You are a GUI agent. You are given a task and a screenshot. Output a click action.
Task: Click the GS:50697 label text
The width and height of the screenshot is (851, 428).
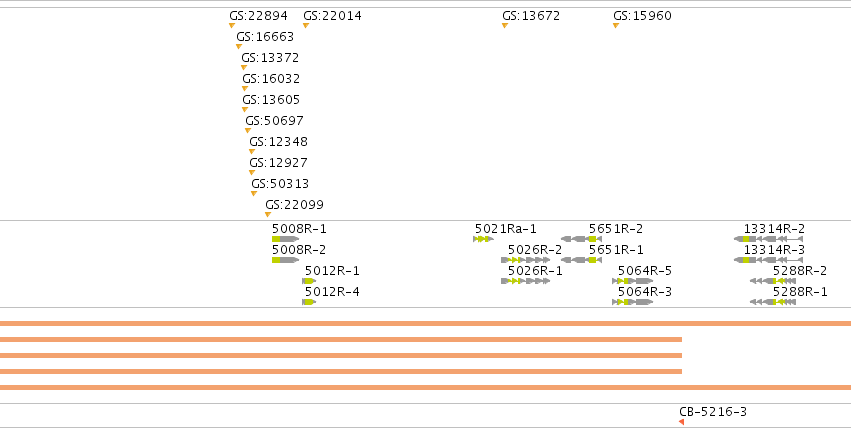(274, 121)
